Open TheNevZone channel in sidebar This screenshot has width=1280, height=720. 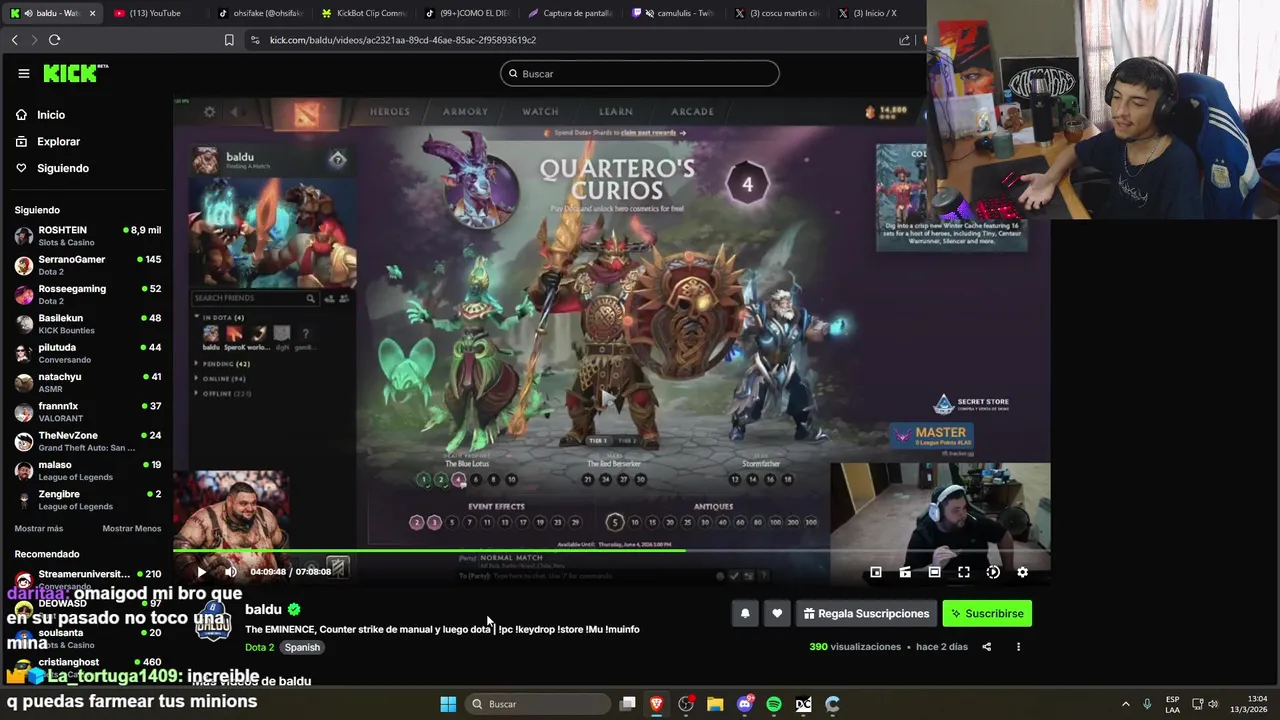(x=88, y=441)
